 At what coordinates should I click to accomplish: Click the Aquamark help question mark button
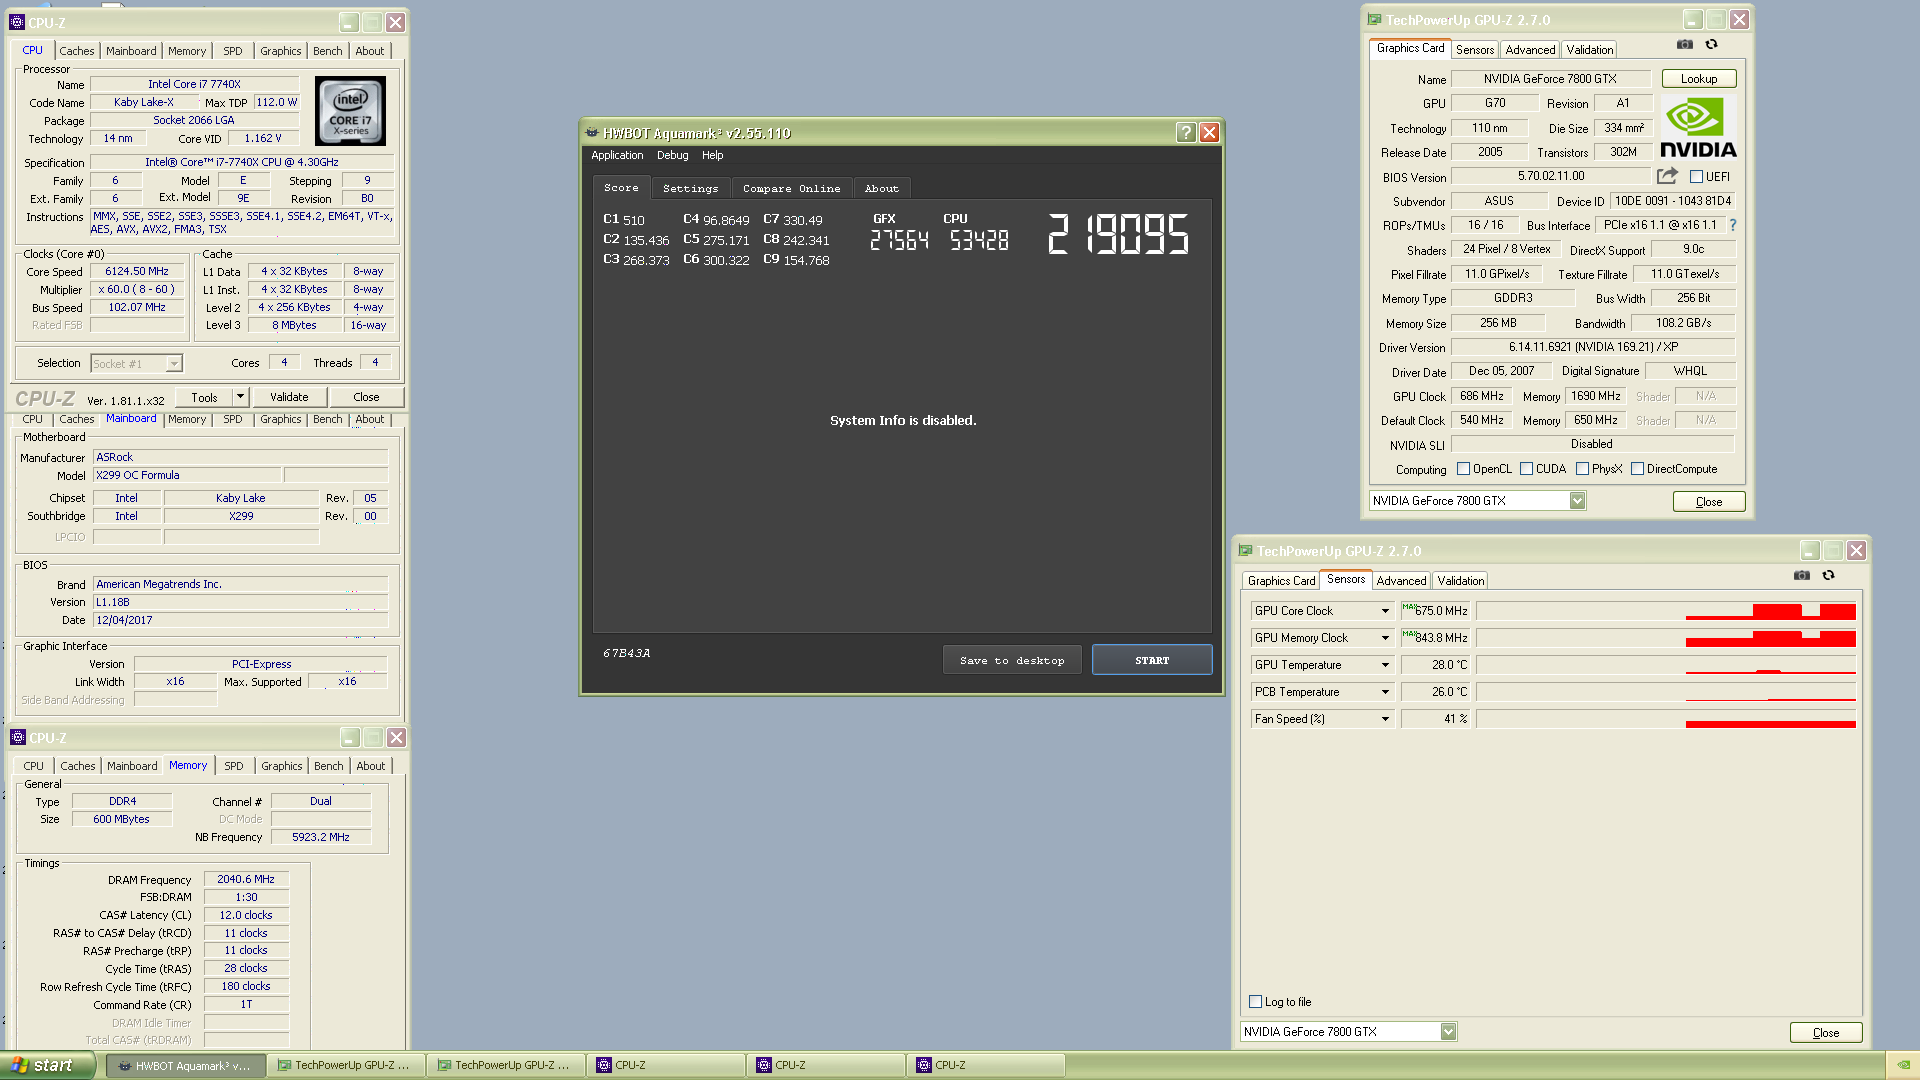pyautogui.click(x=1186, y=133)
